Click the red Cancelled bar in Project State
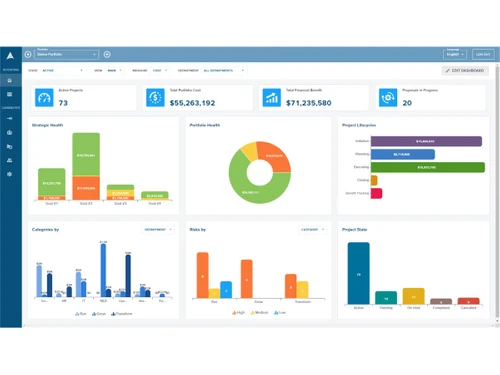The height and width of the screenshot is (375, 500). (x=468, y=301)
